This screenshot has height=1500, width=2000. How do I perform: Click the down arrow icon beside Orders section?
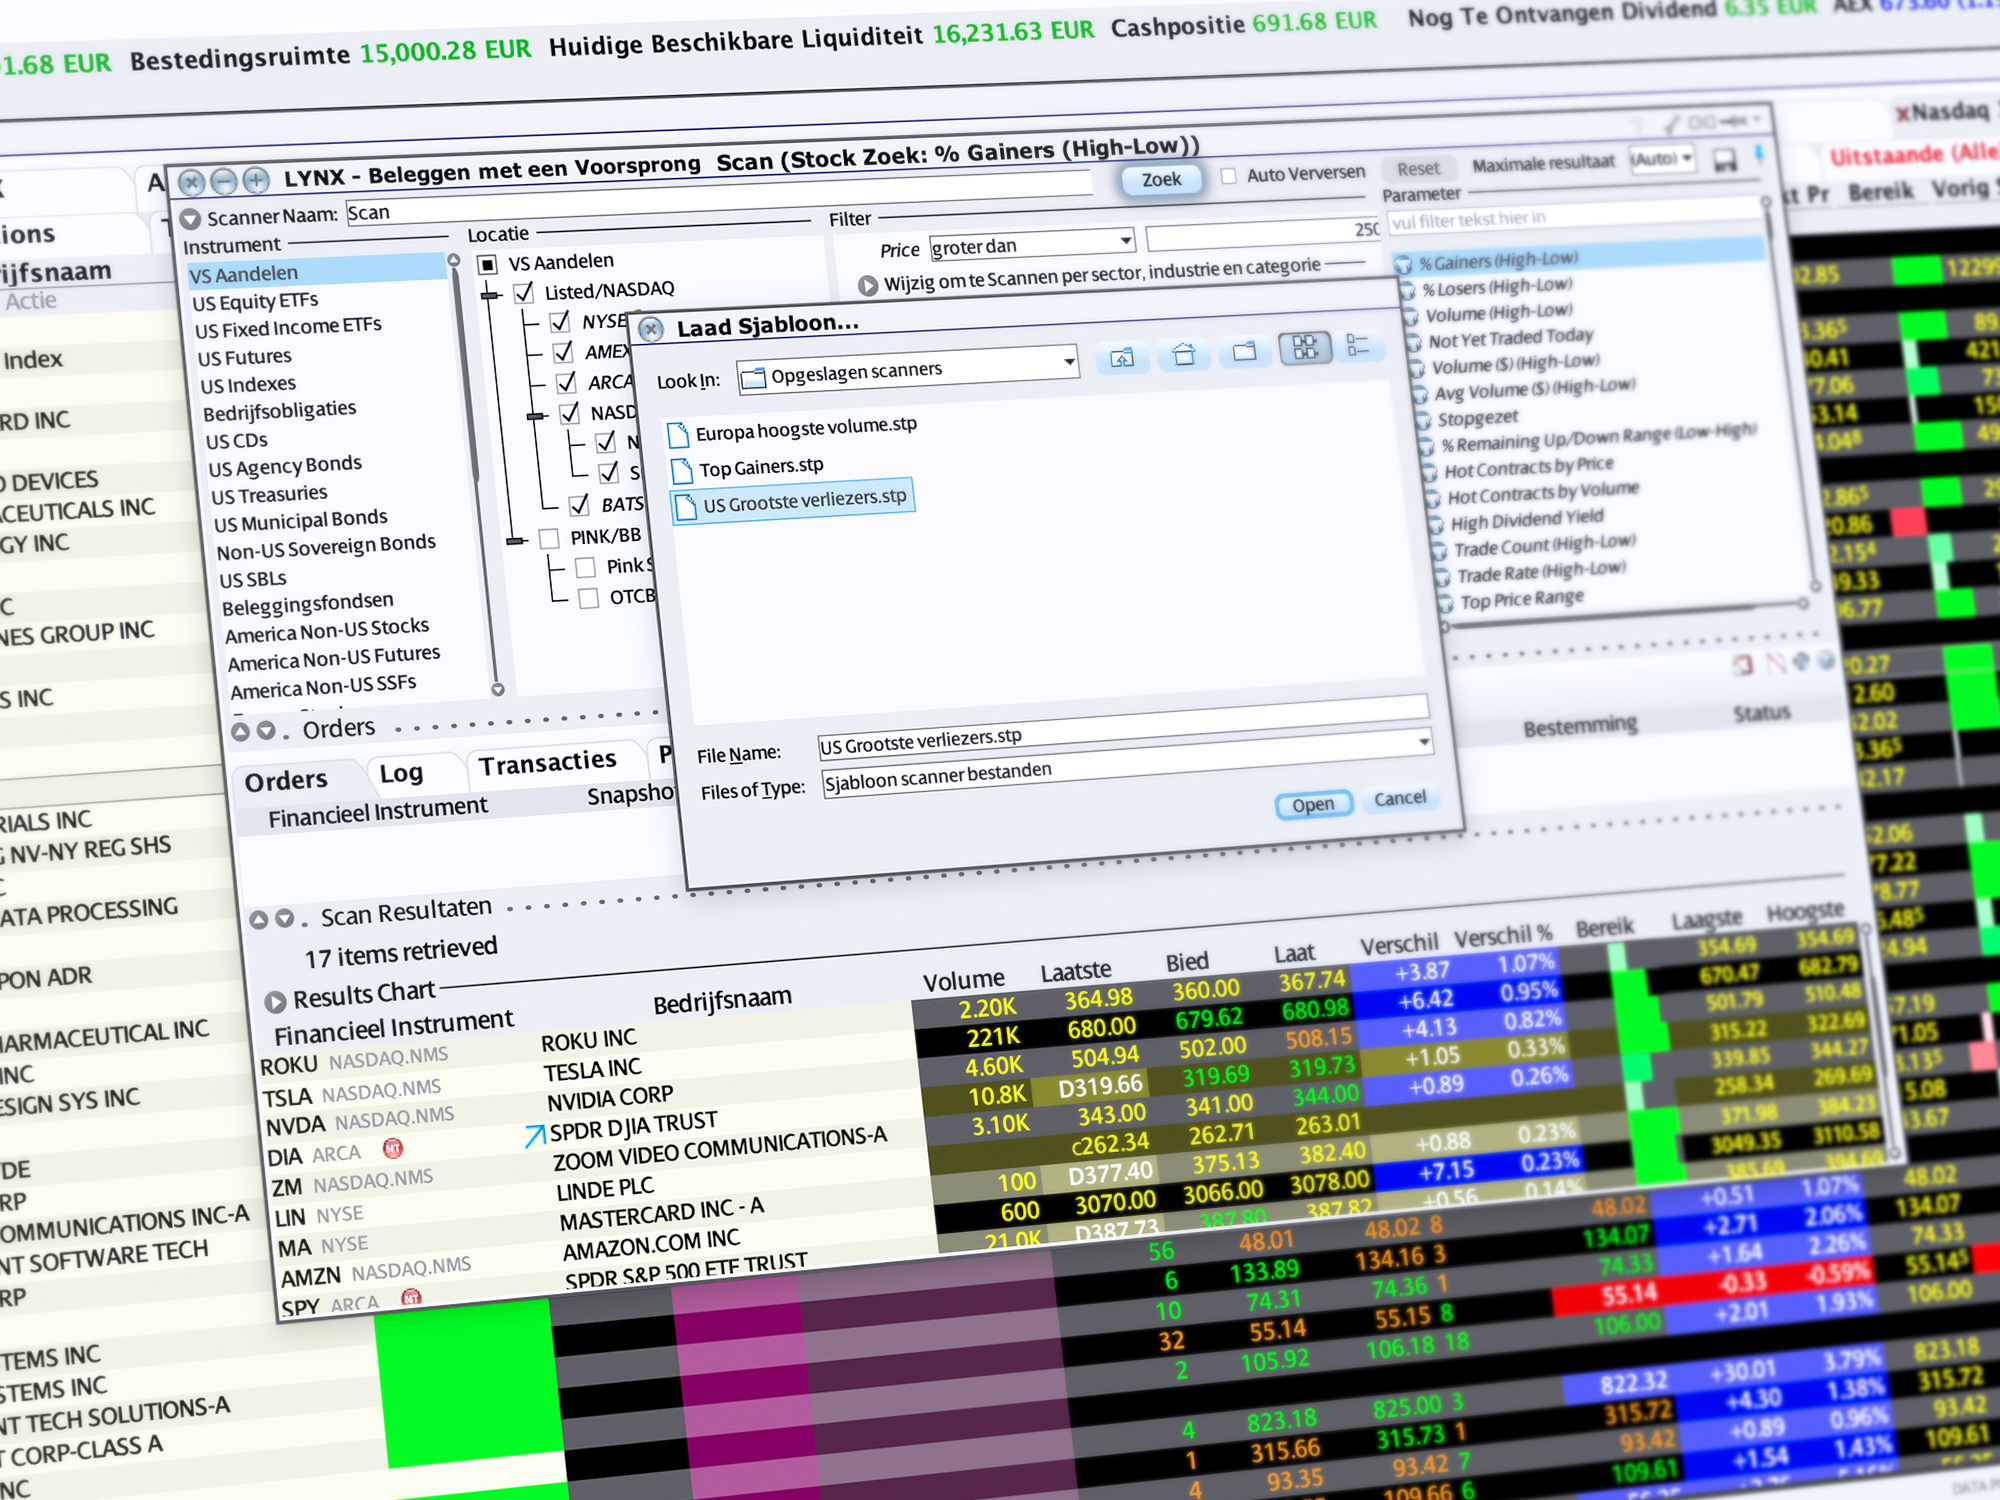266,730
